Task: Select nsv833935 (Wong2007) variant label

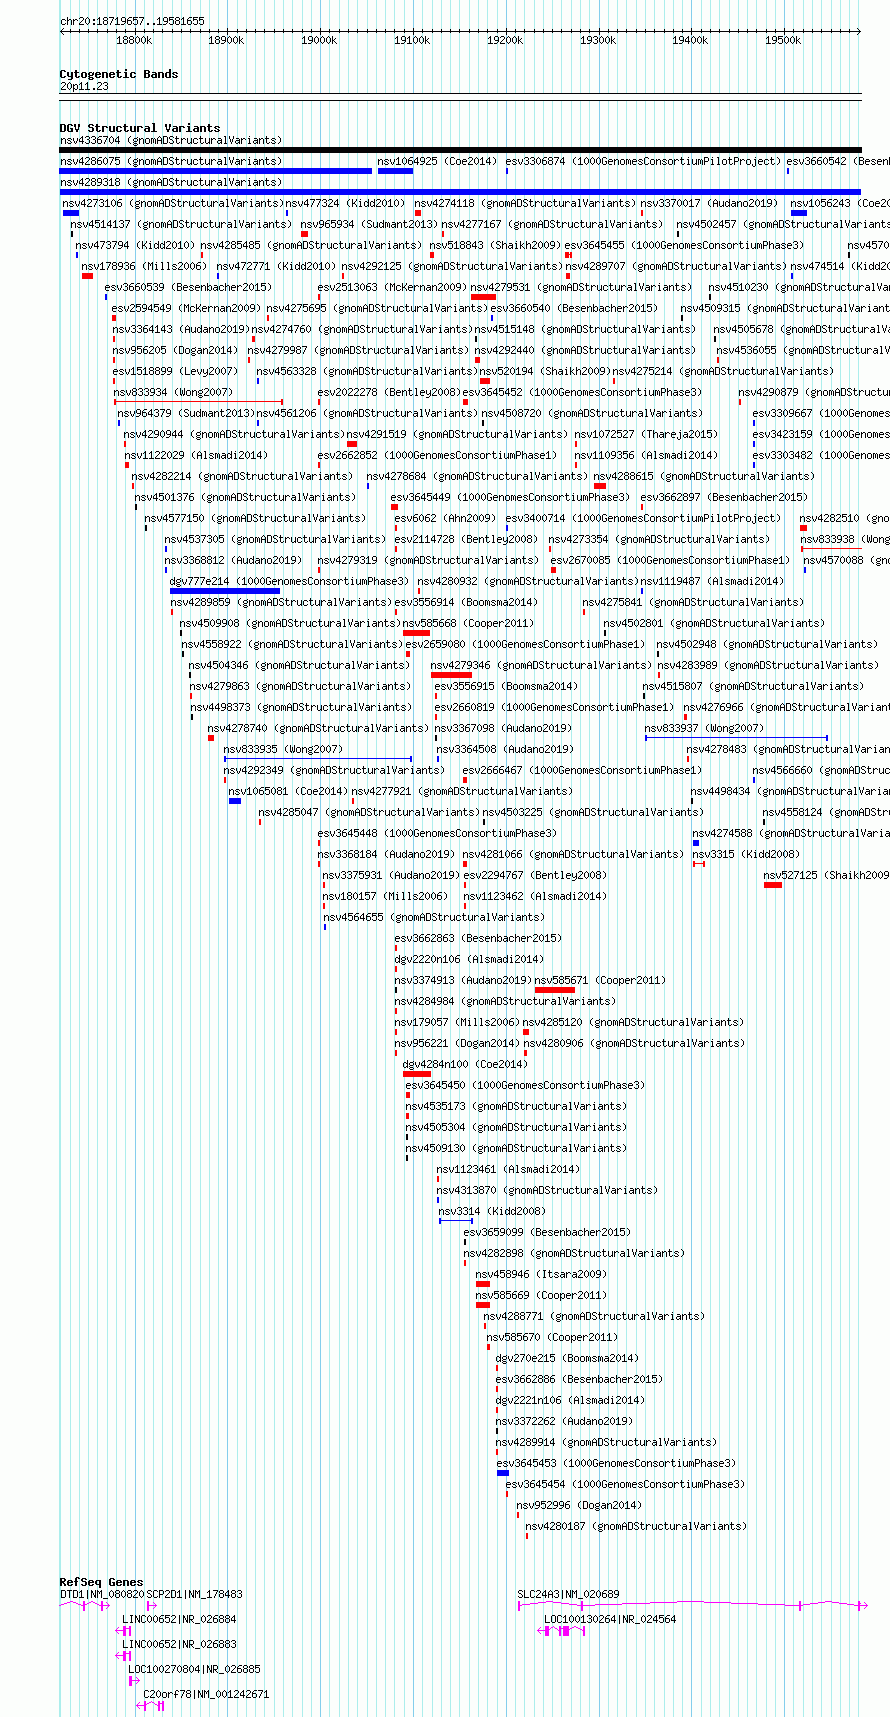Action: (283, 749)
